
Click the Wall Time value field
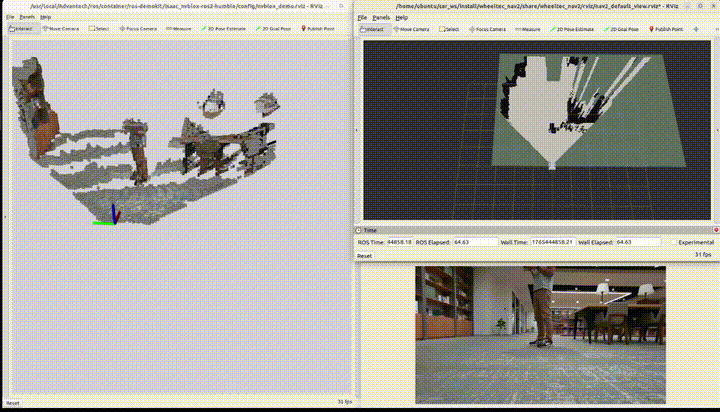click(x=554, y=242)
